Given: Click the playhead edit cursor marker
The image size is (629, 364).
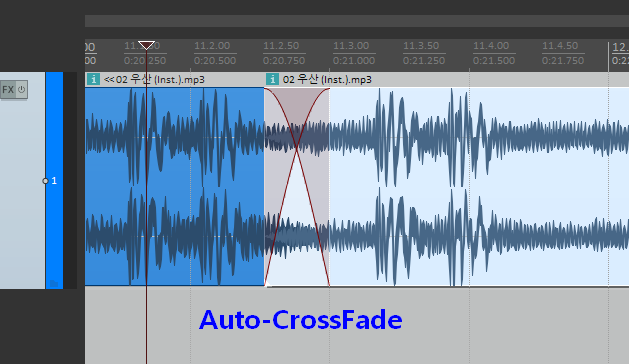Looking at the screenshot, I should pyautogui.click(x=146, y=45).
